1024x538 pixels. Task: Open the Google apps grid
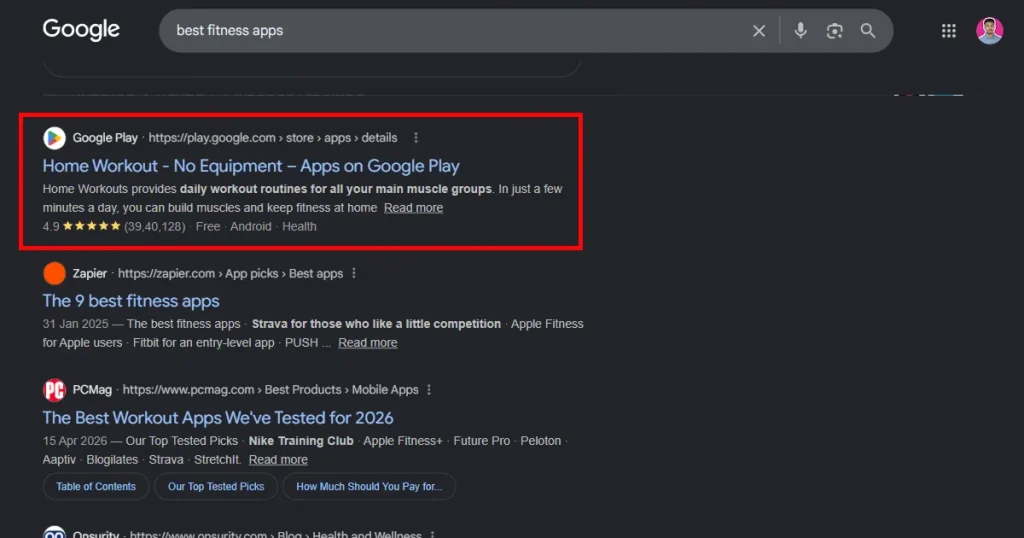[x=949, y=31]
